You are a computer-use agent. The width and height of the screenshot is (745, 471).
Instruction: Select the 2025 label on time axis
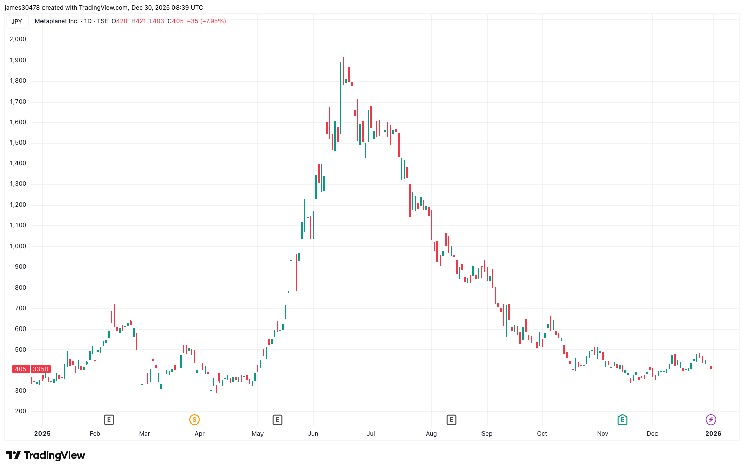(42, 435)
